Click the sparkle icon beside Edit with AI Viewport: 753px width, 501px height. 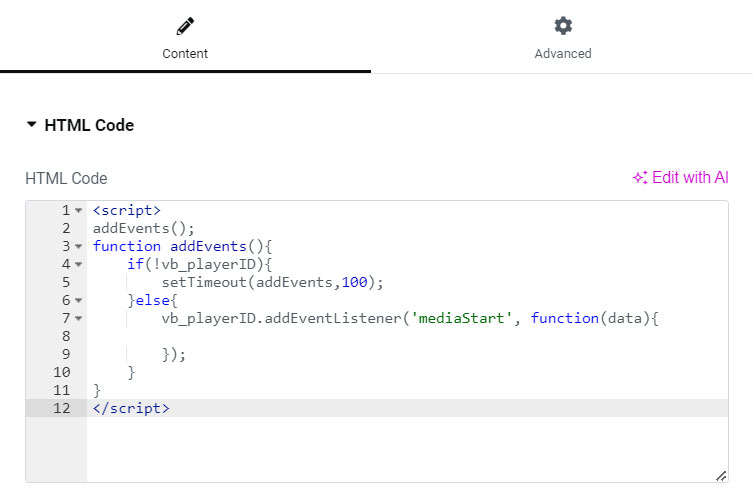click(x=640, y=178)
